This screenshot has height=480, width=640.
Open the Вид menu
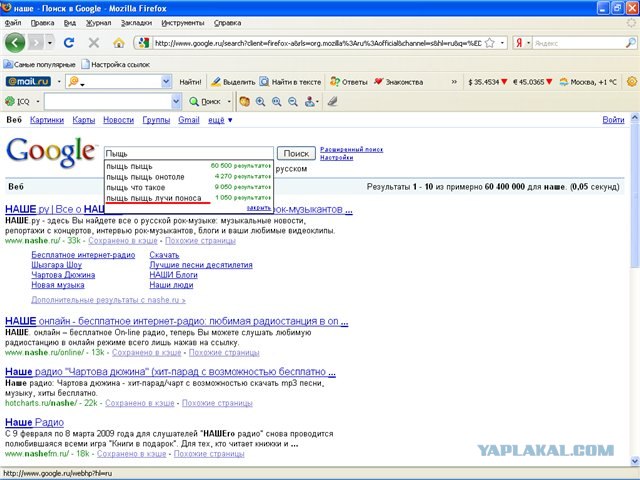(x=69, y=23)
